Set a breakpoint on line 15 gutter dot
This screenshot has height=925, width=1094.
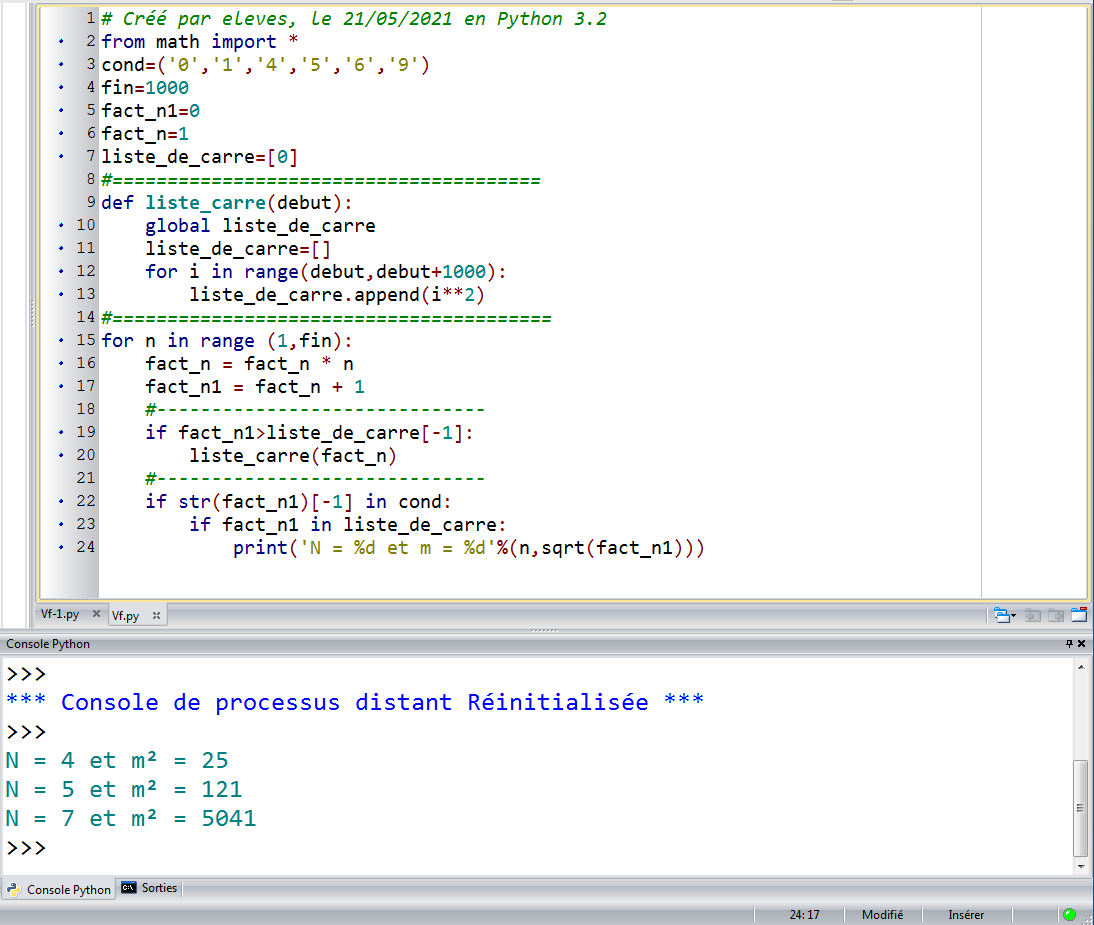[62, 341]
